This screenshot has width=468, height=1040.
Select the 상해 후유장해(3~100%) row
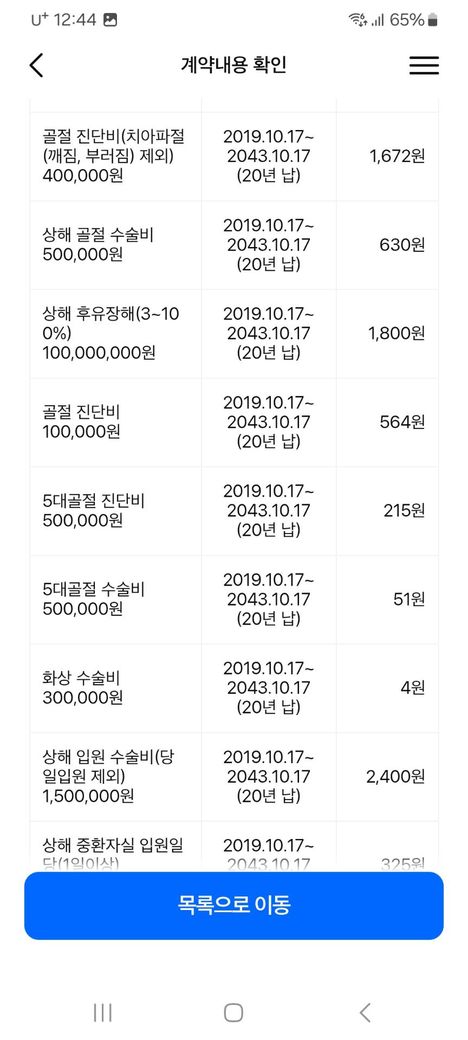click(233, 334)
